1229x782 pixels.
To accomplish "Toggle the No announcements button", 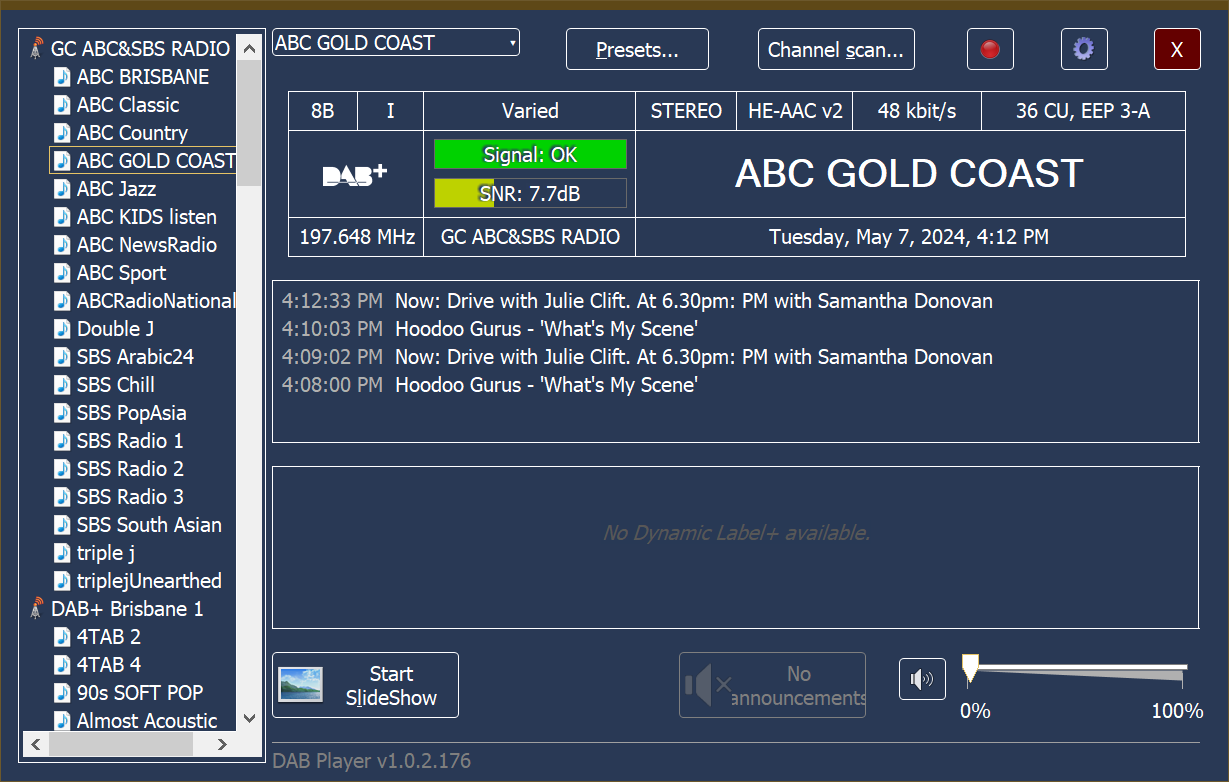I will tap(772, 685).
